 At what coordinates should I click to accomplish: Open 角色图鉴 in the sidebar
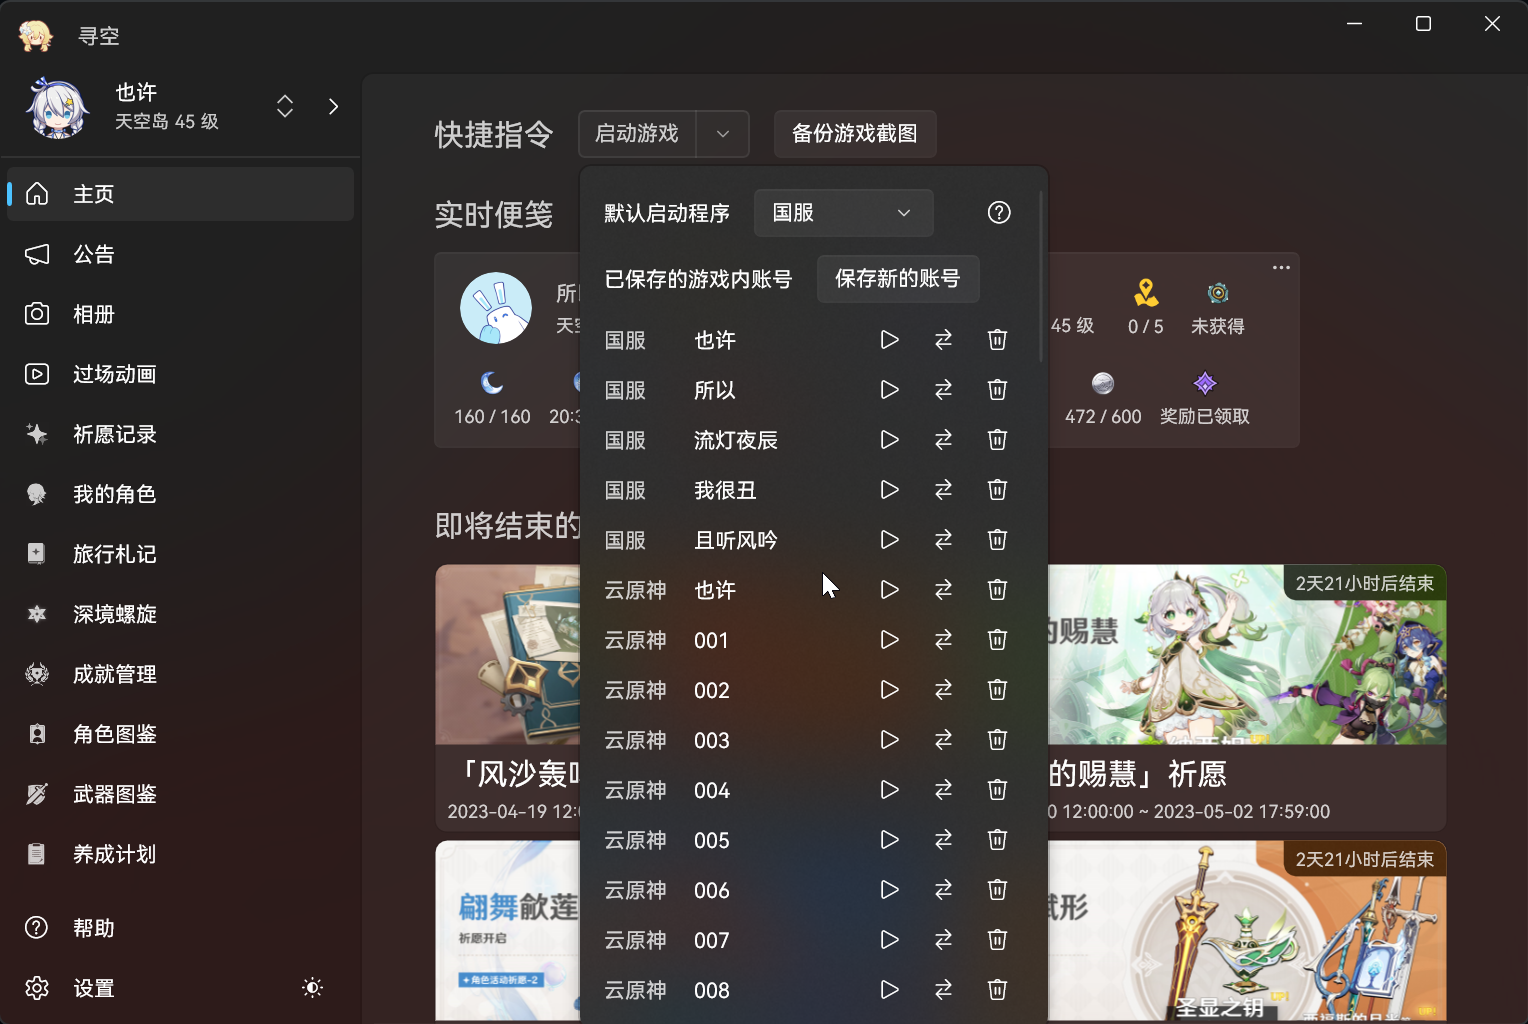click(x=180, y=734)
